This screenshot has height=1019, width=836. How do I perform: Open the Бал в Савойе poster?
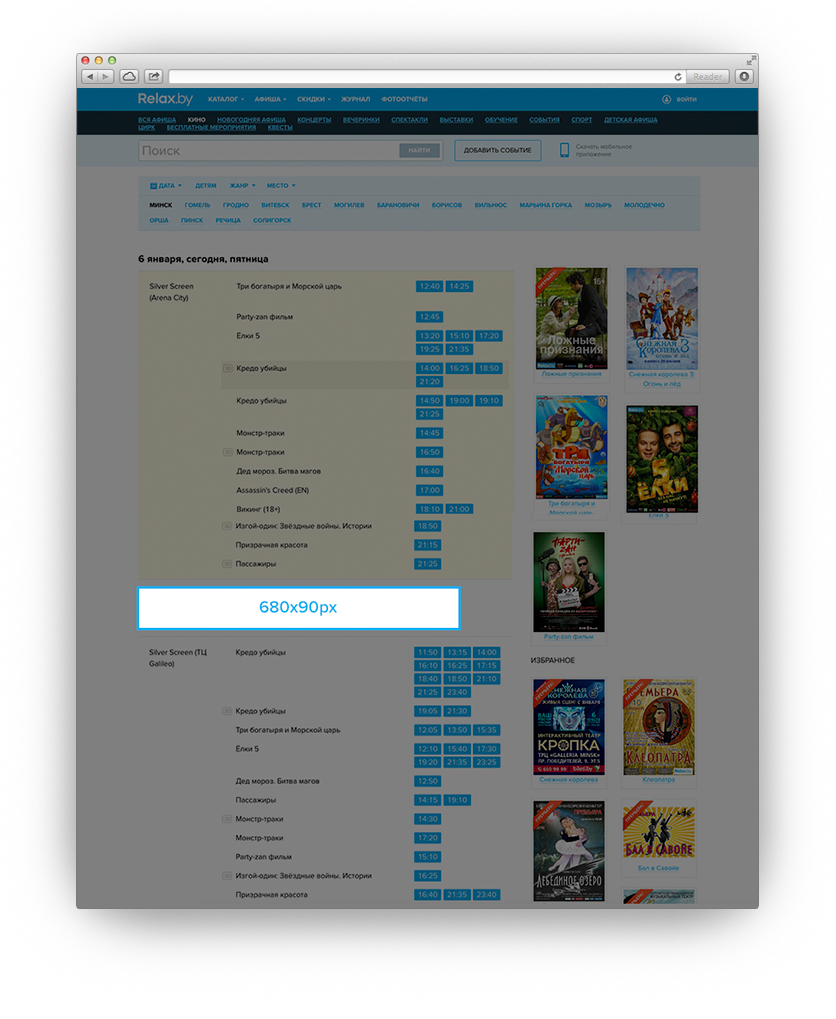659,831
